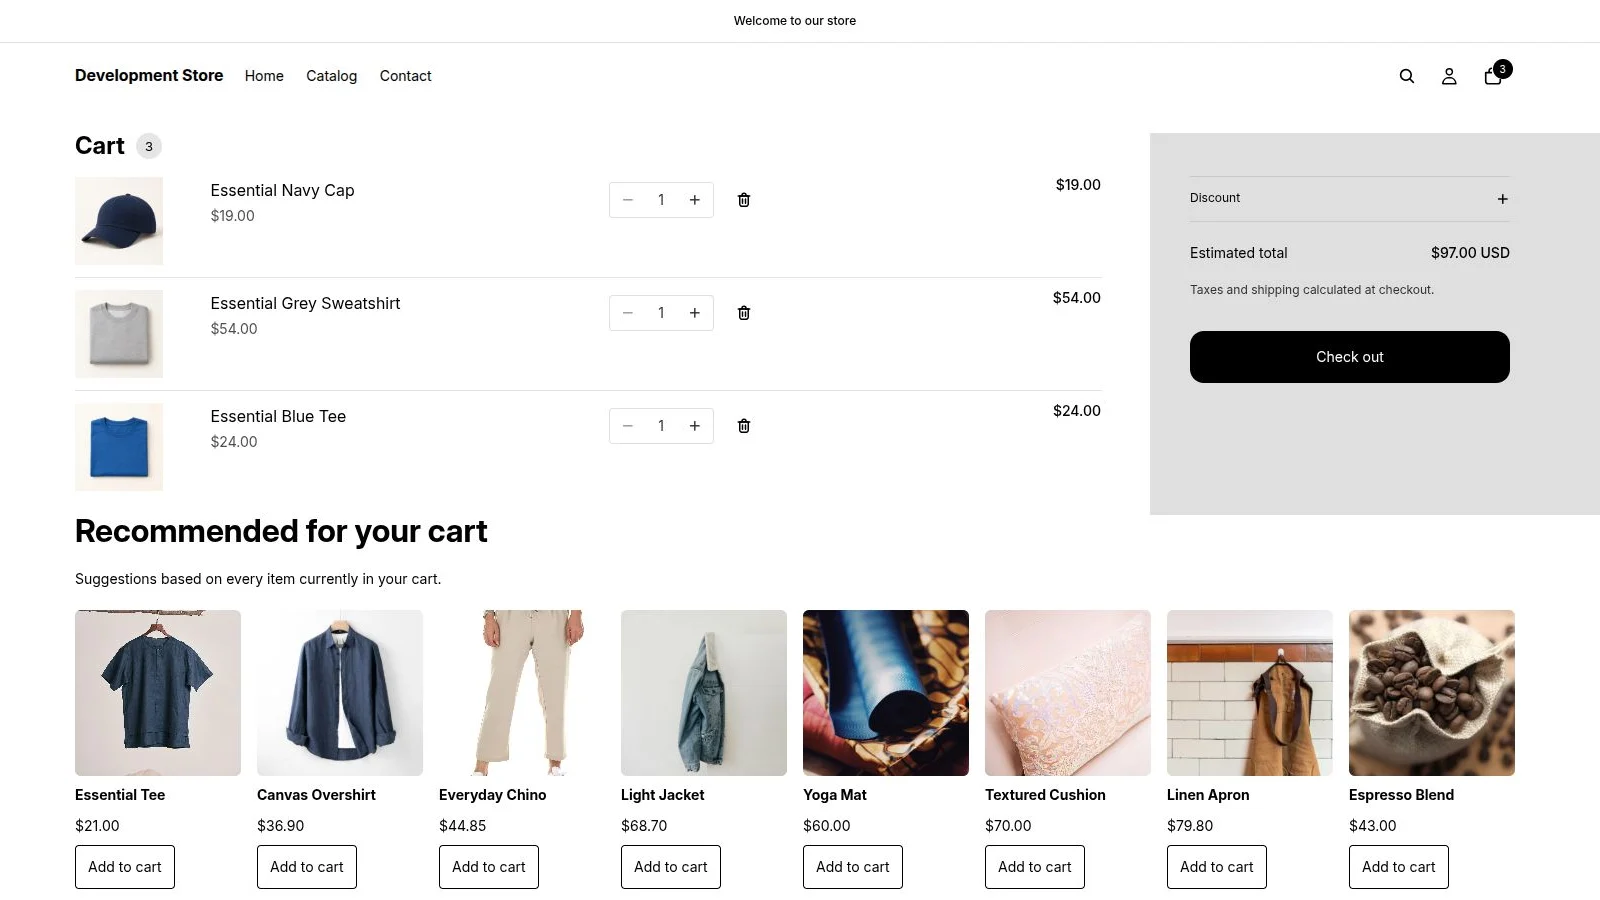1600x900 pixels.
Task: Open Essential Blue Tee product thumbnail
Action: (x=119, y=447)
